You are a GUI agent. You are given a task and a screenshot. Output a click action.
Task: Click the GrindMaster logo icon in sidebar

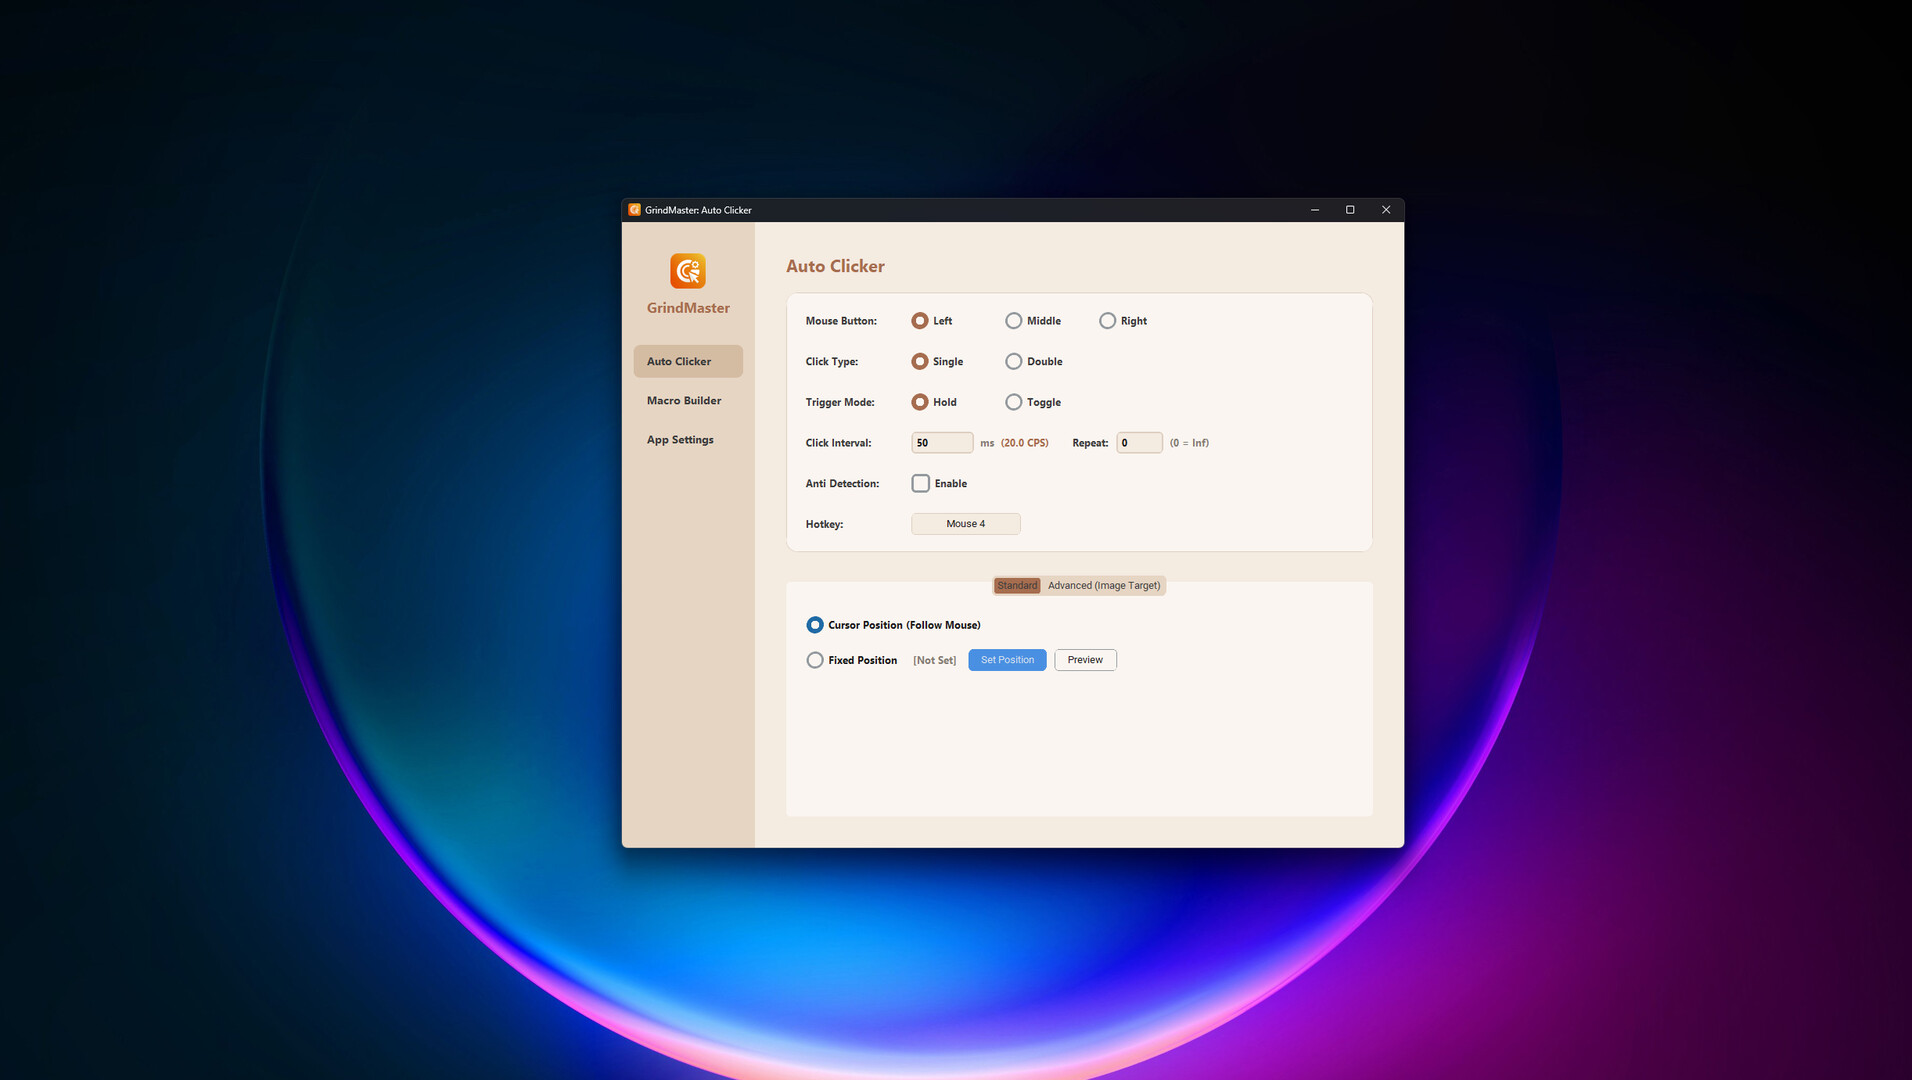pos(687,271)
